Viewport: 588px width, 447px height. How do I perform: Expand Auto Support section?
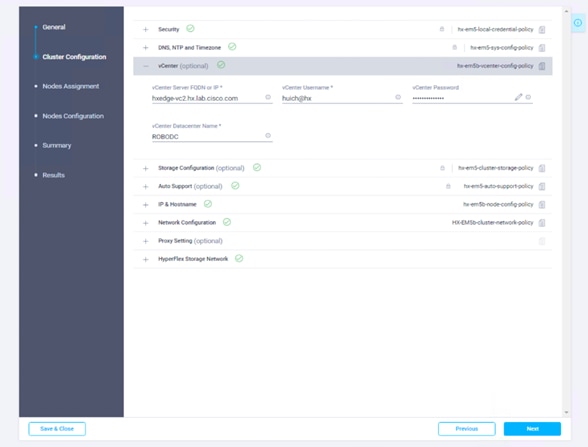coord(146,186)
